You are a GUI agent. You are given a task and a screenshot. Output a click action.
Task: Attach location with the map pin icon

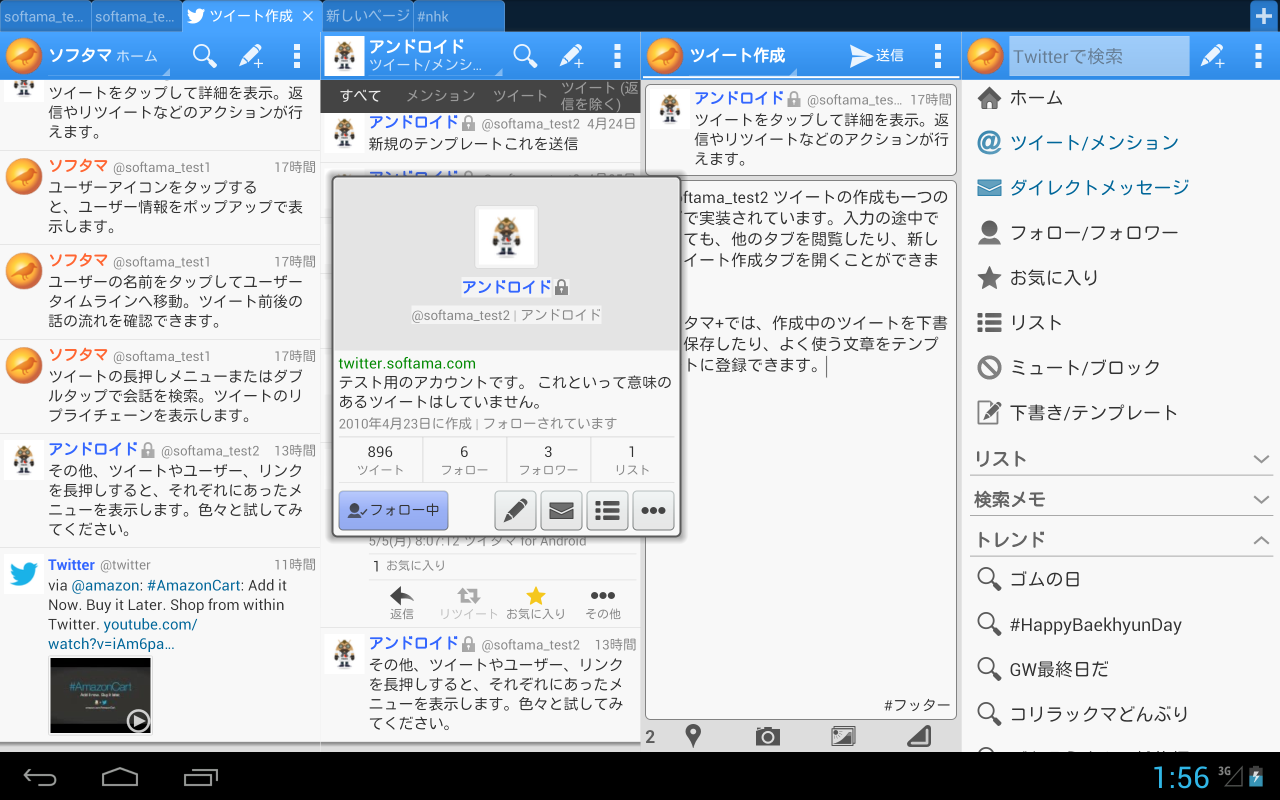pos(693,737)
